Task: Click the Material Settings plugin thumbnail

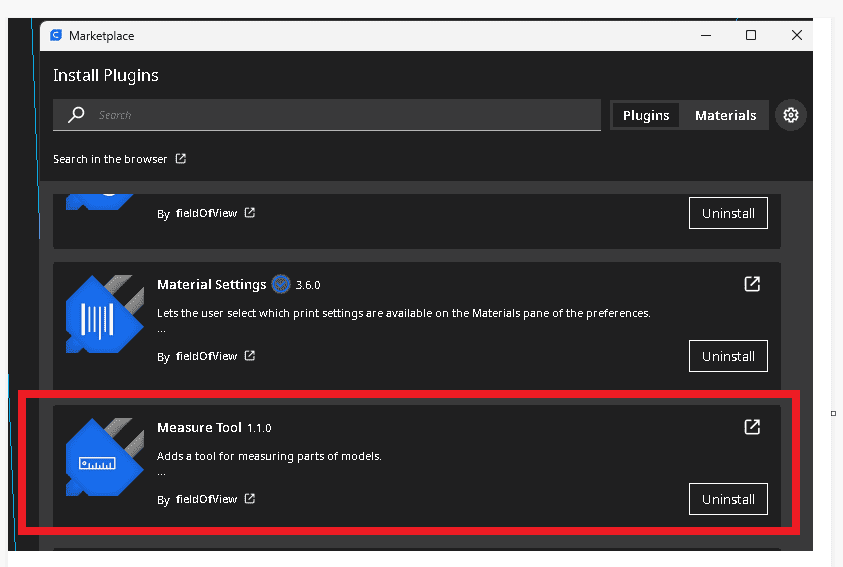Action: (105, 314)
